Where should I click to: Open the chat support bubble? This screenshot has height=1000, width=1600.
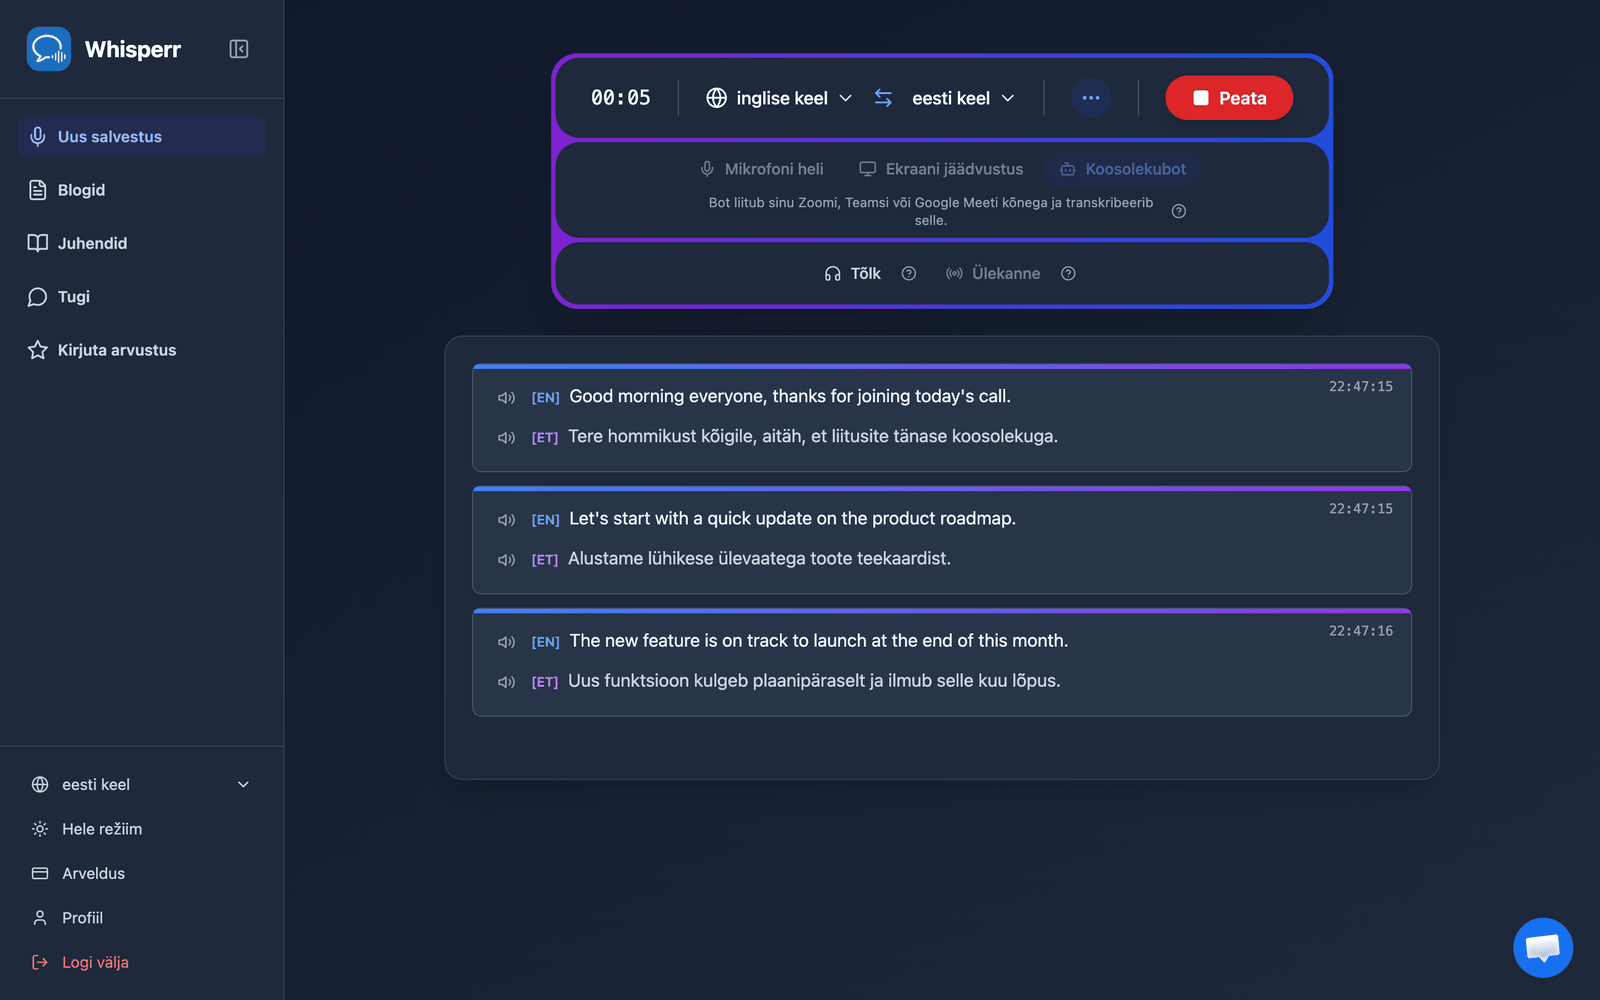click(1543, 947)
